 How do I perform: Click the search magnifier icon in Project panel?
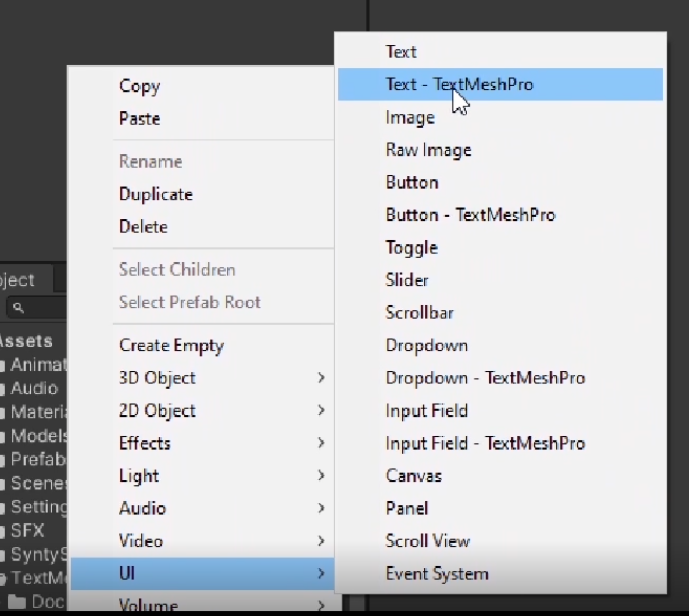[x=19, y=308]
